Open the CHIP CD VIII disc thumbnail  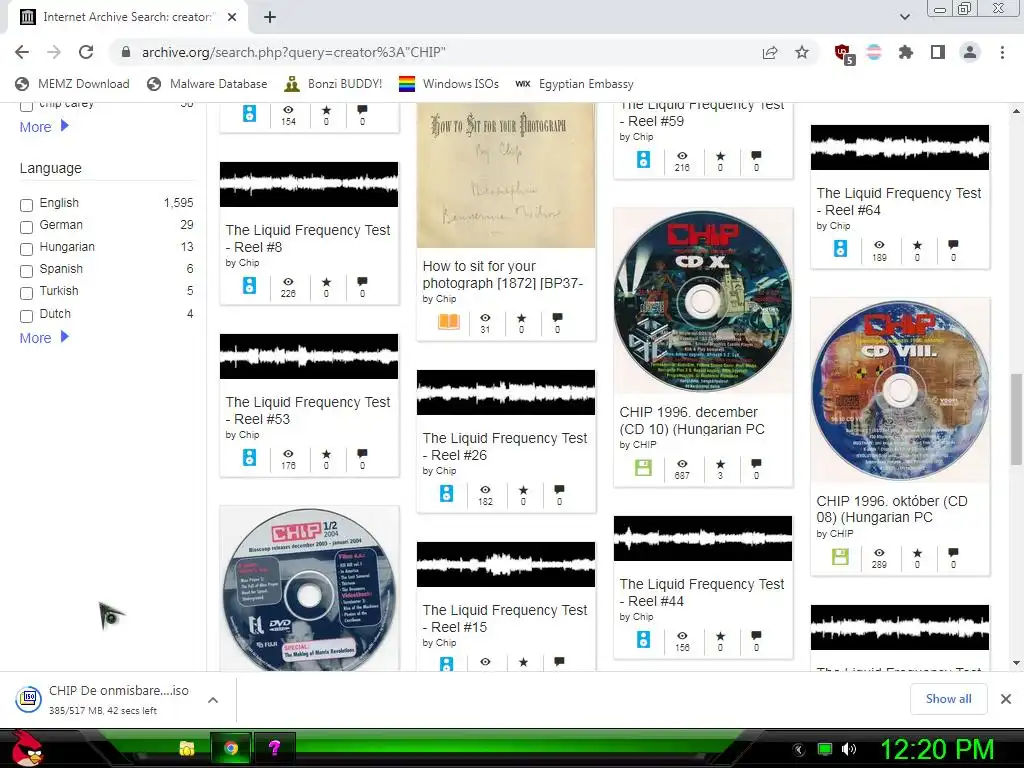click(900, 391)
